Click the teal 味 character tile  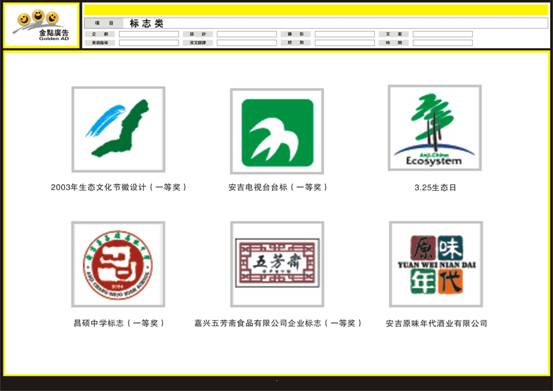450,248
